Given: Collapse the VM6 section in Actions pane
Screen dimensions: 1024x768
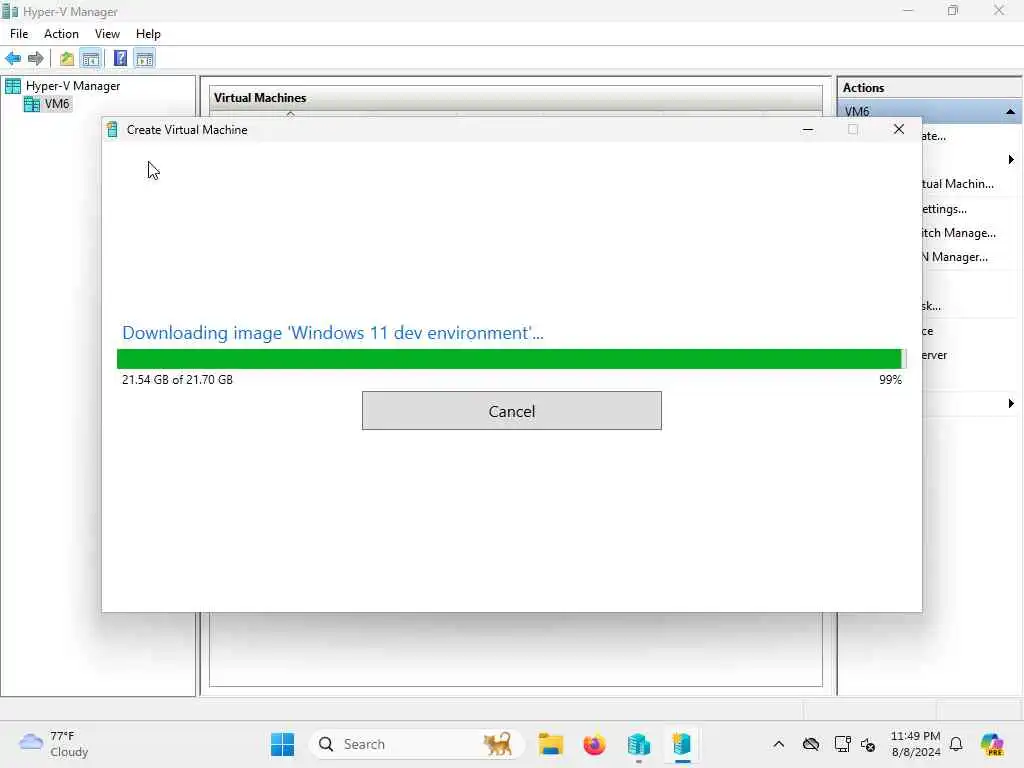Looking at the screenshot, I should (x=1010, y=112).
